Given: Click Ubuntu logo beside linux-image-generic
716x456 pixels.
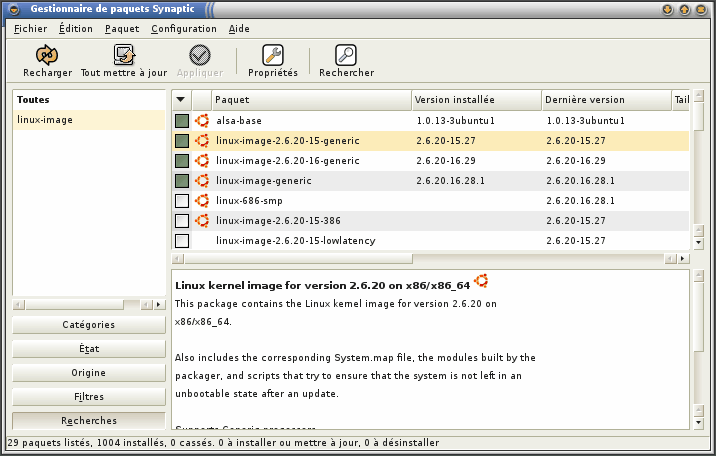Looking at the screenshot, I should [202, 181].
